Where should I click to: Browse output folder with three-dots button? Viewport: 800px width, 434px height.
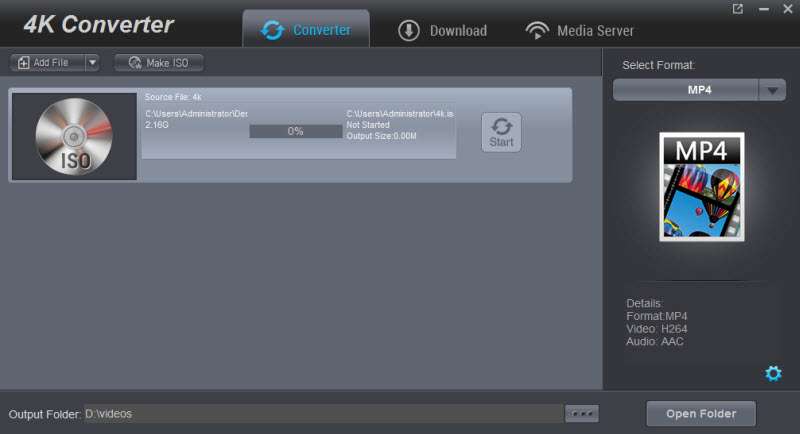581,413
